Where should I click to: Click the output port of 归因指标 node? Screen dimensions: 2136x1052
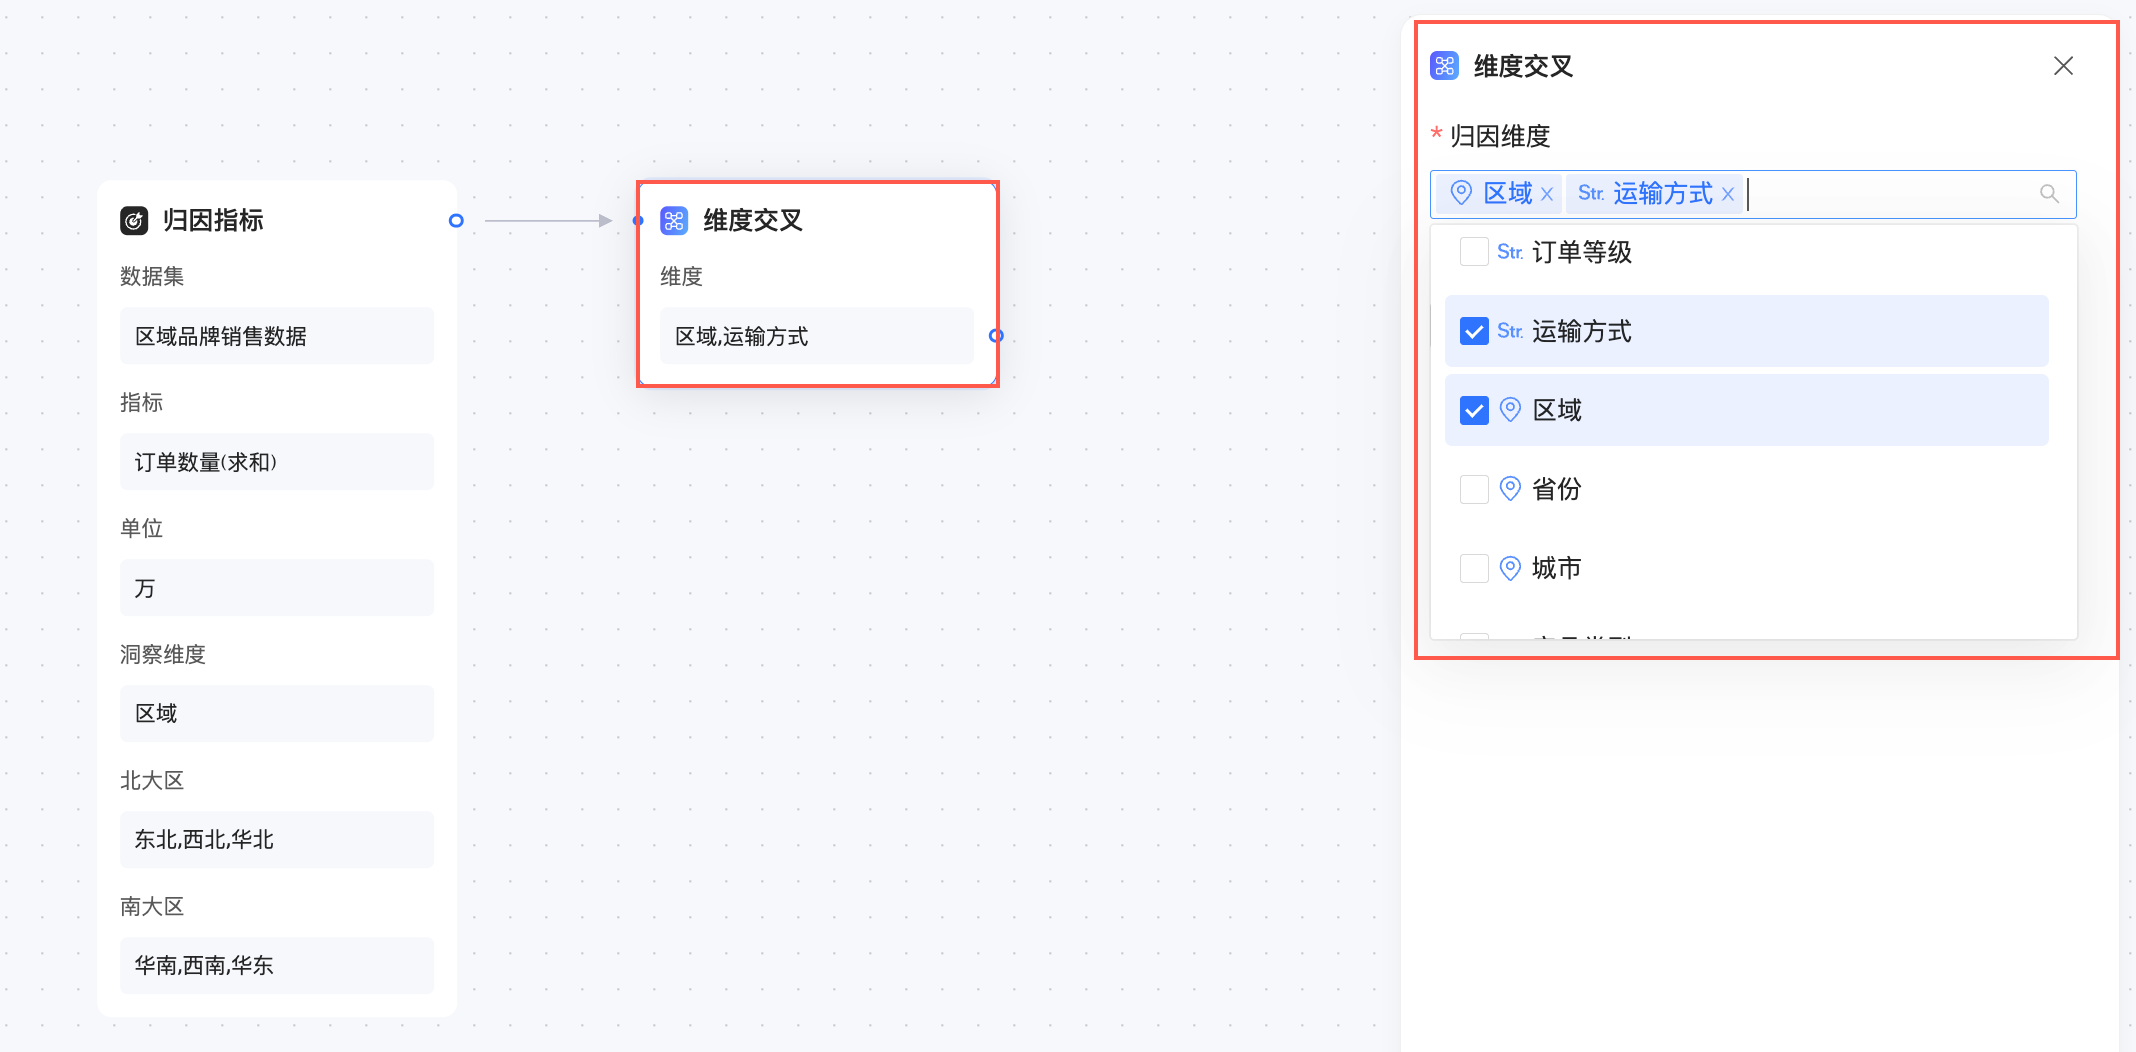[x=456, y=220]
